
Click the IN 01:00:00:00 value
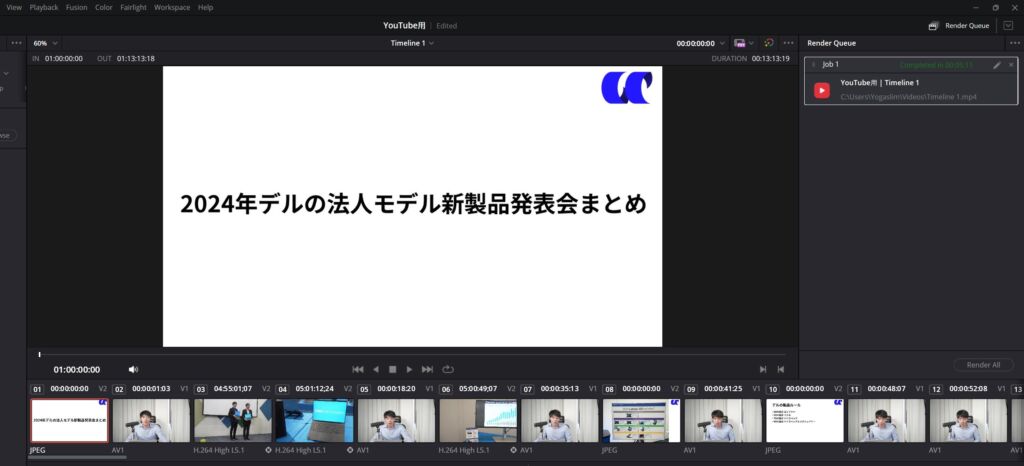click(63, 58)
